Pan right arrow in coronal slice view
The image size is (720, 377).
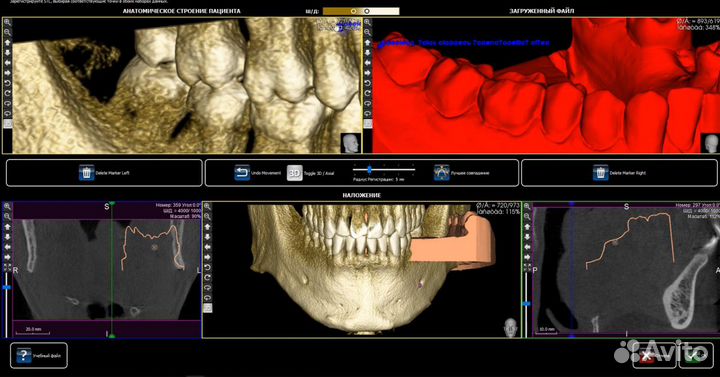point(7,257)
